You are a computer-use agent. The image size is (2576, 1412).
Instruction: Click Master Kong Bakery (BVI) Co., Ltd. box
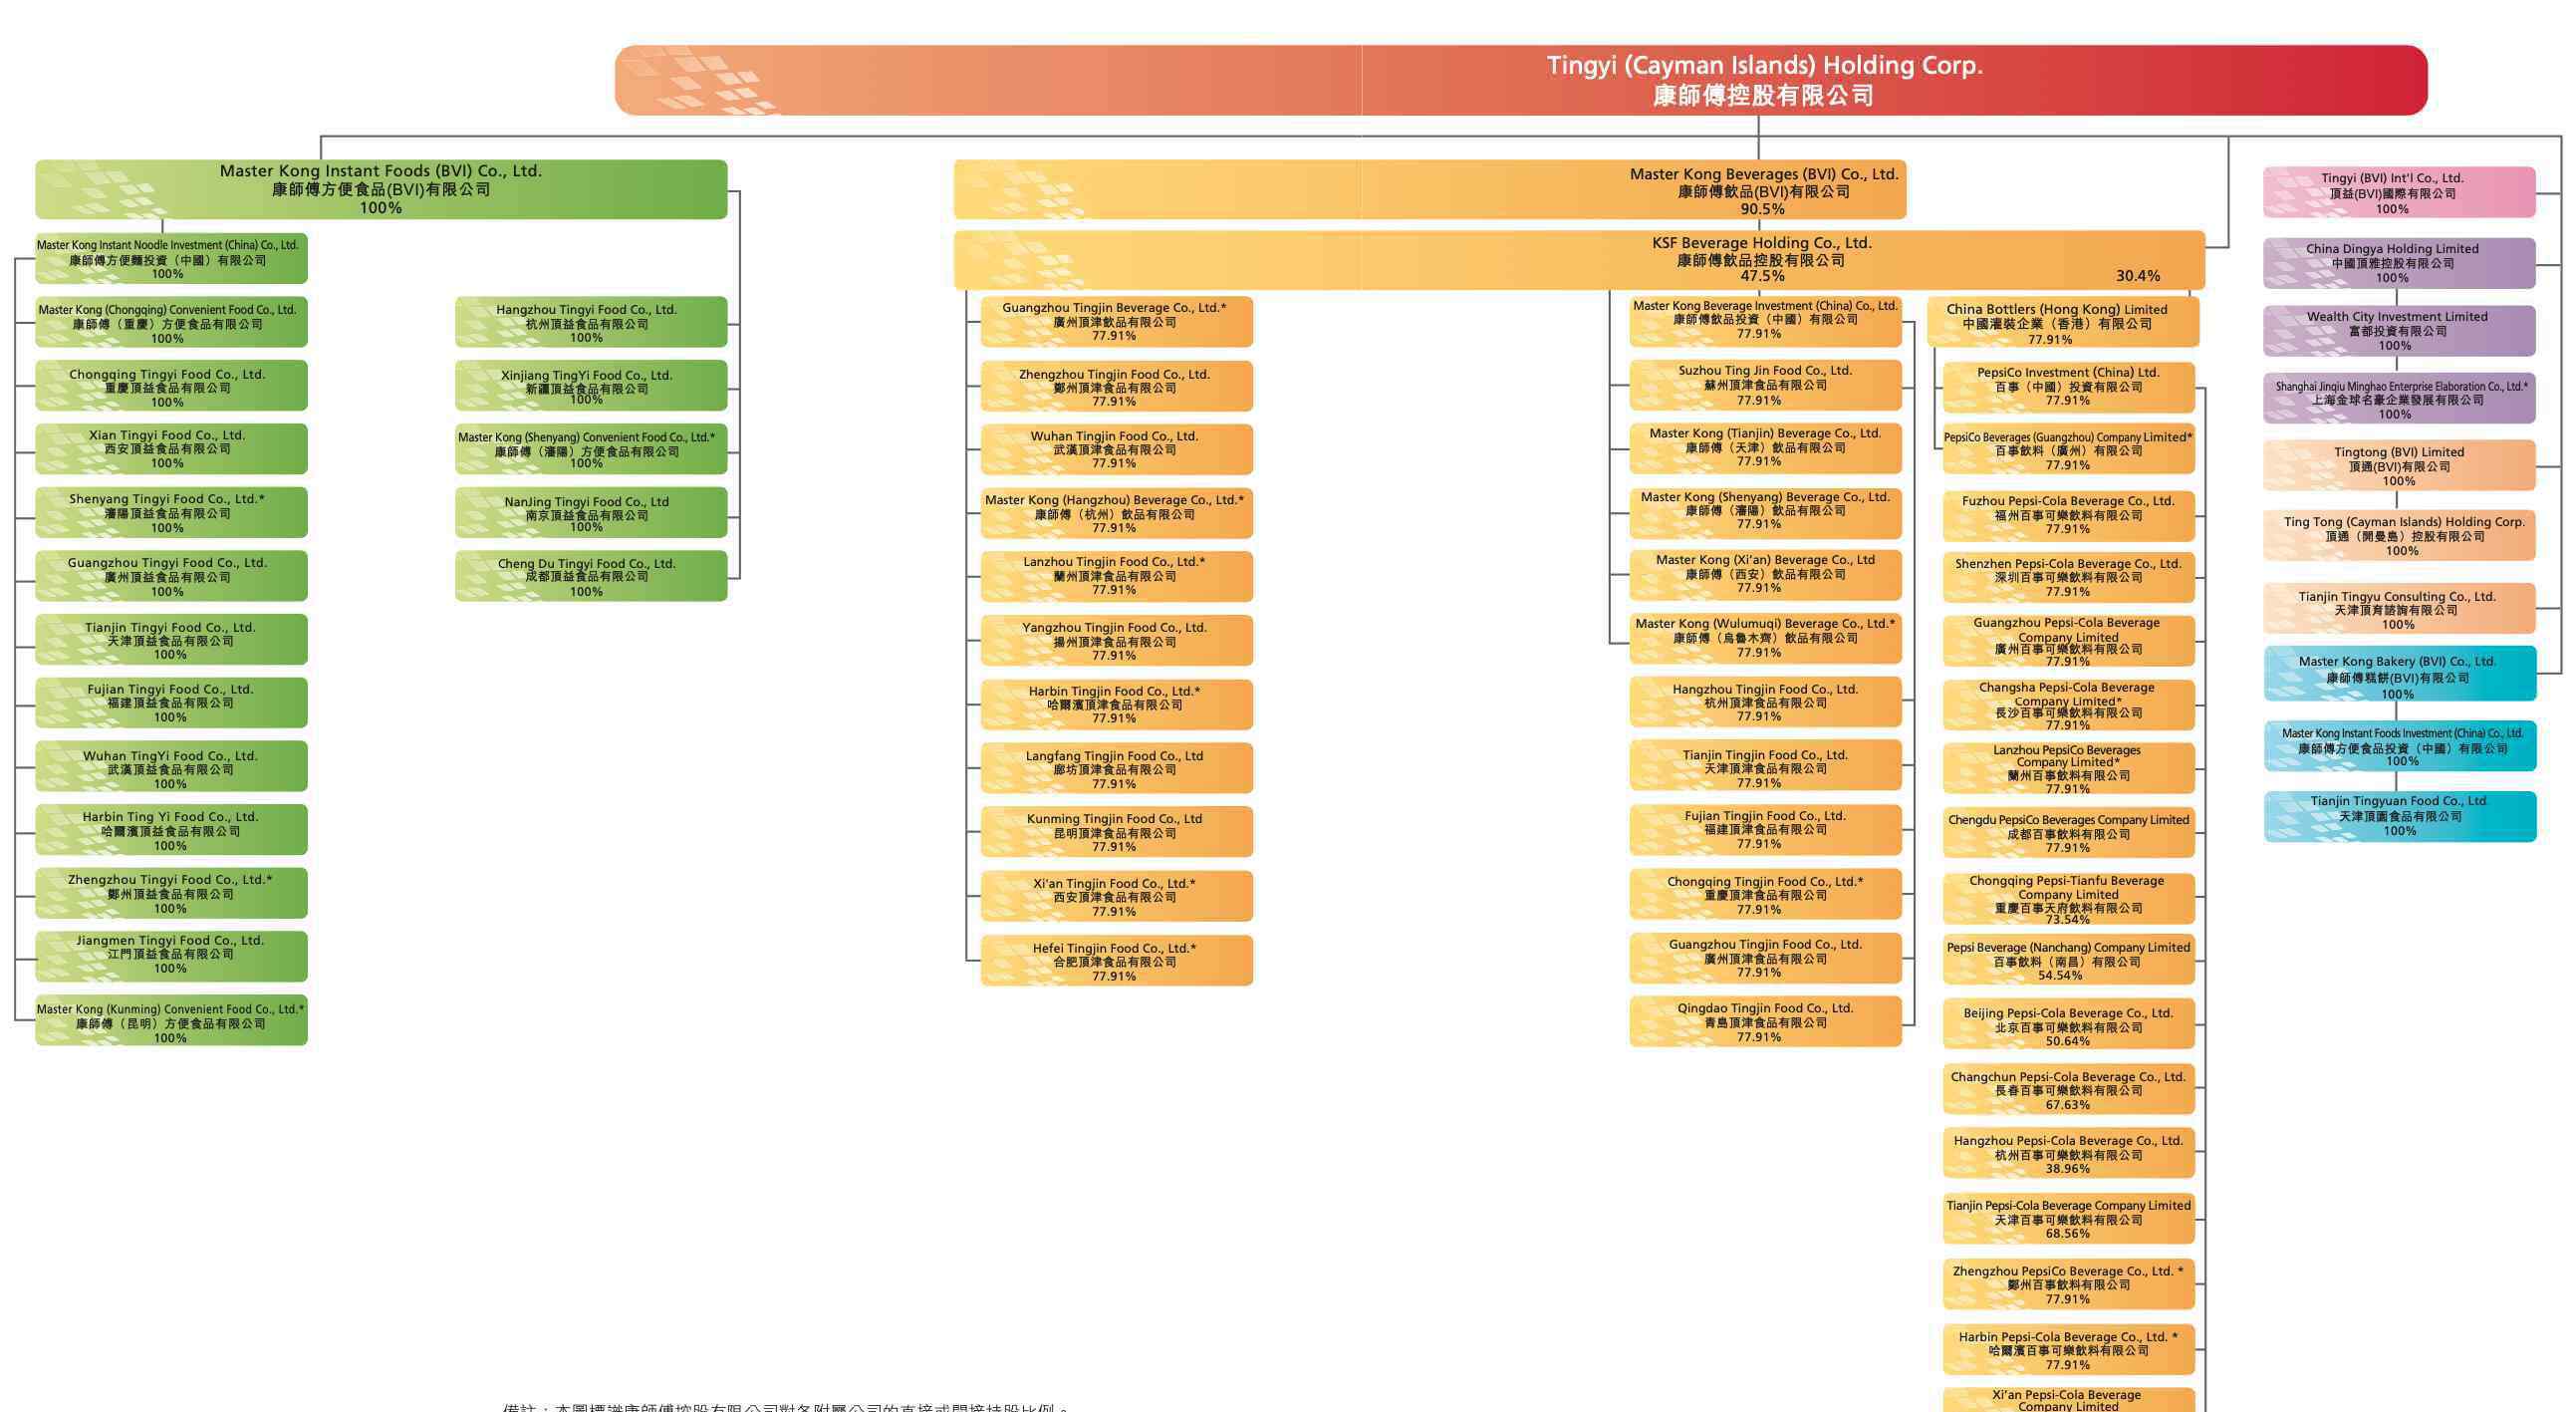point(2400,673)
